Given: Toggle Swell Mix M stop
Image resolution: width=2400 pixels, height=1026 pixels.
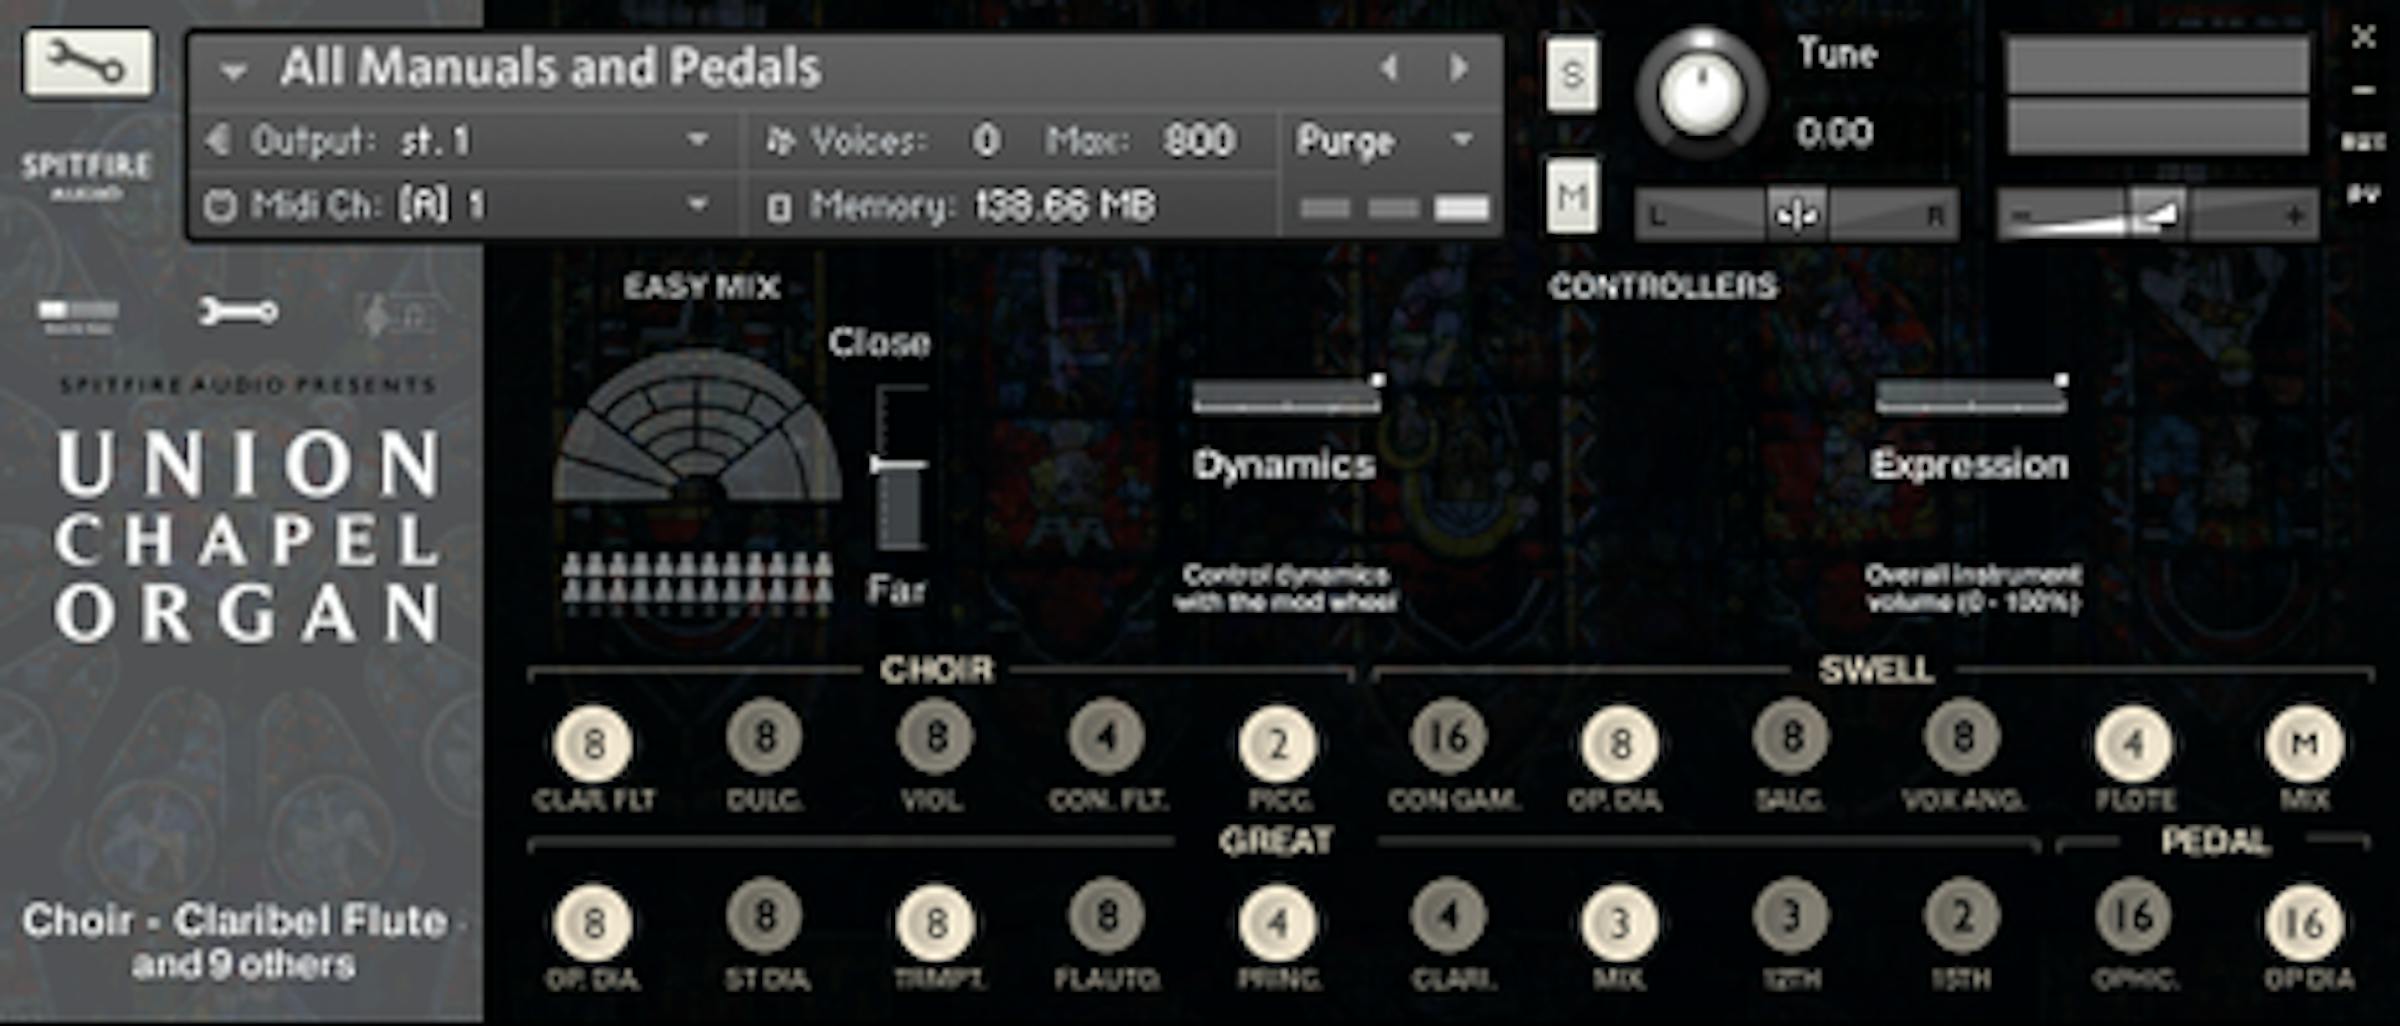Looking at the screenshot, I should point(2305,744).
